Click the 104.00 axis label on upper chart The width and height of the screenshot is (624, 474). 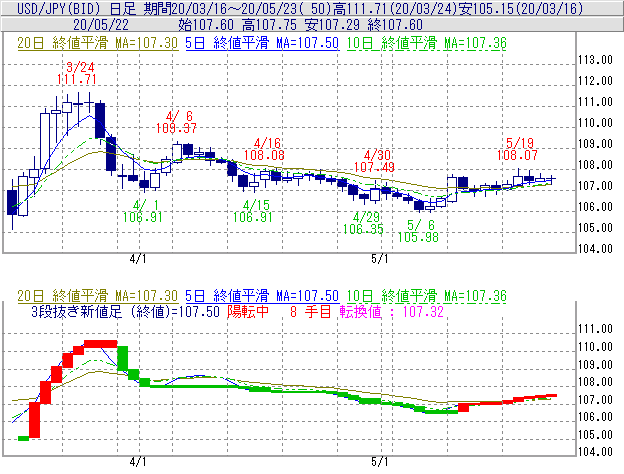595,249
